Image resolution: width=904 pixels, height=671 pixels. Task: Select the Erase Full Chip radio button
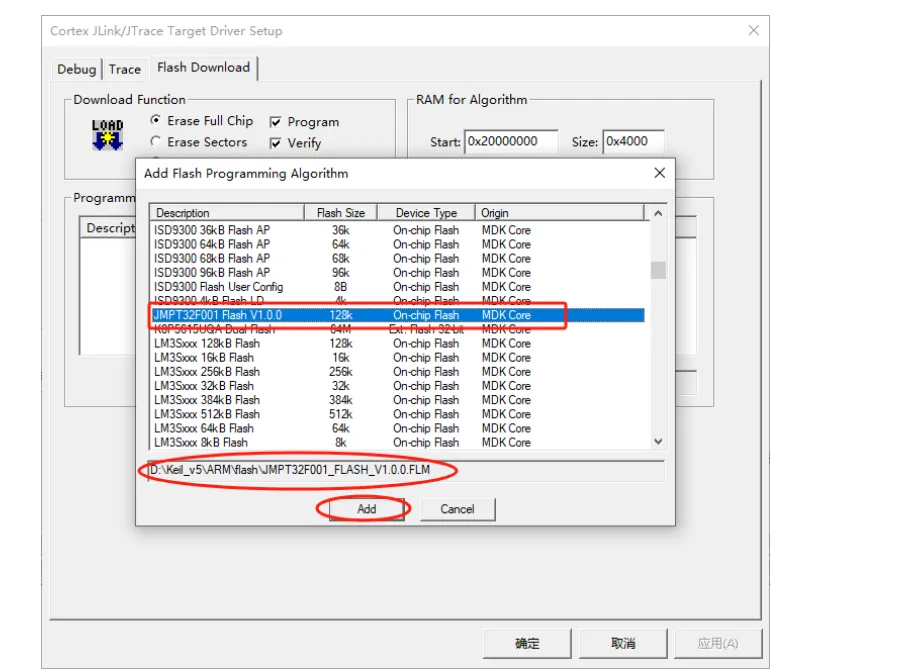(156, 120)
